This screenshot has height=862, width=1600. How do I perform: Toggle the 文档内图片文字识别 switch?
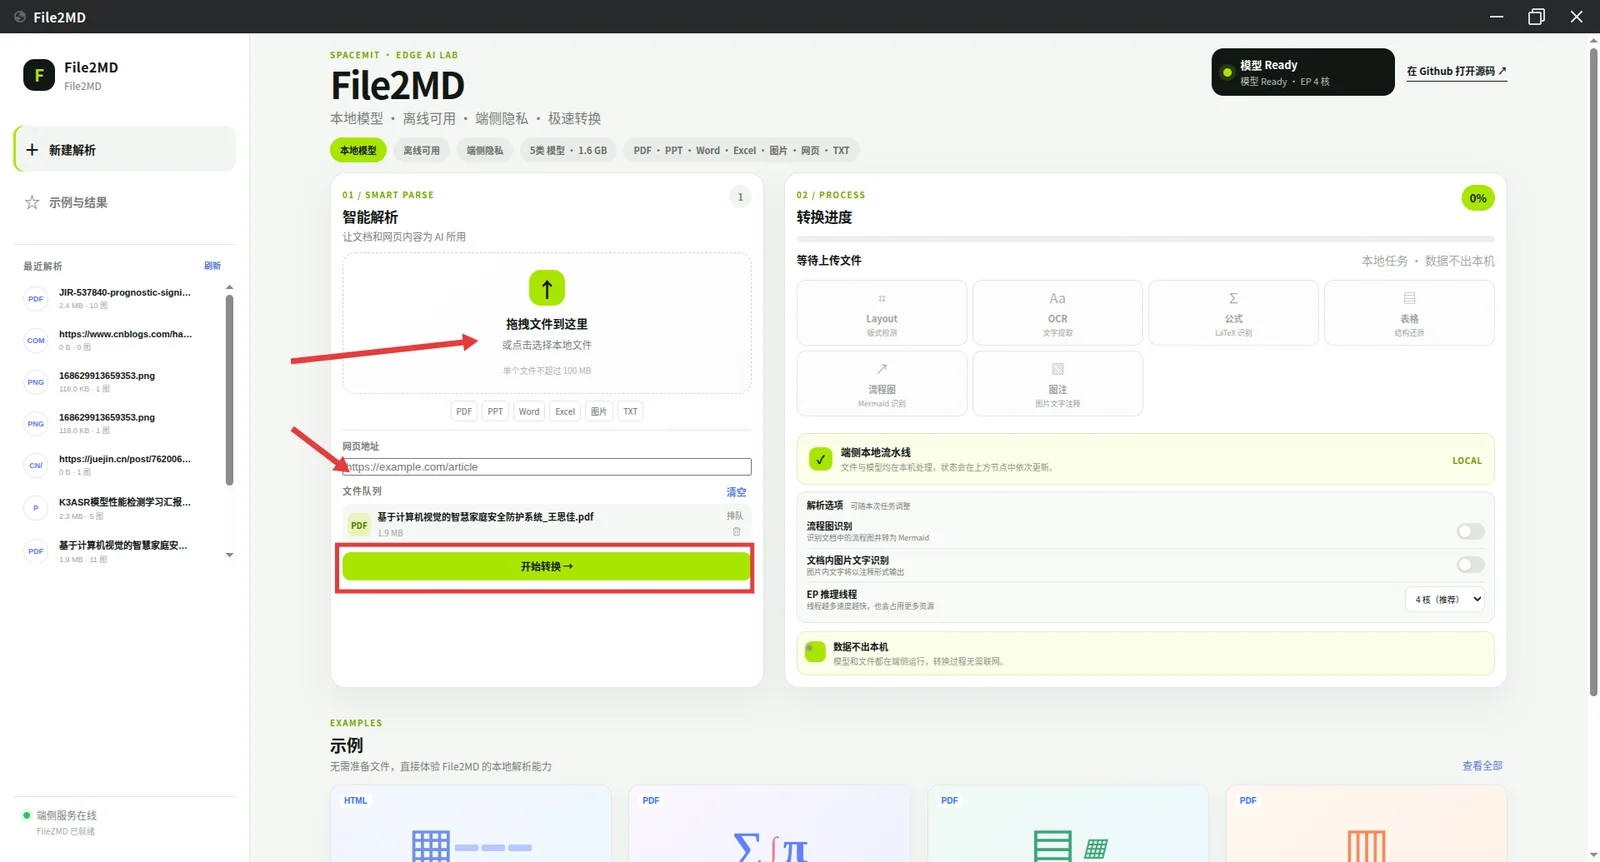(x=1470, y=565)
